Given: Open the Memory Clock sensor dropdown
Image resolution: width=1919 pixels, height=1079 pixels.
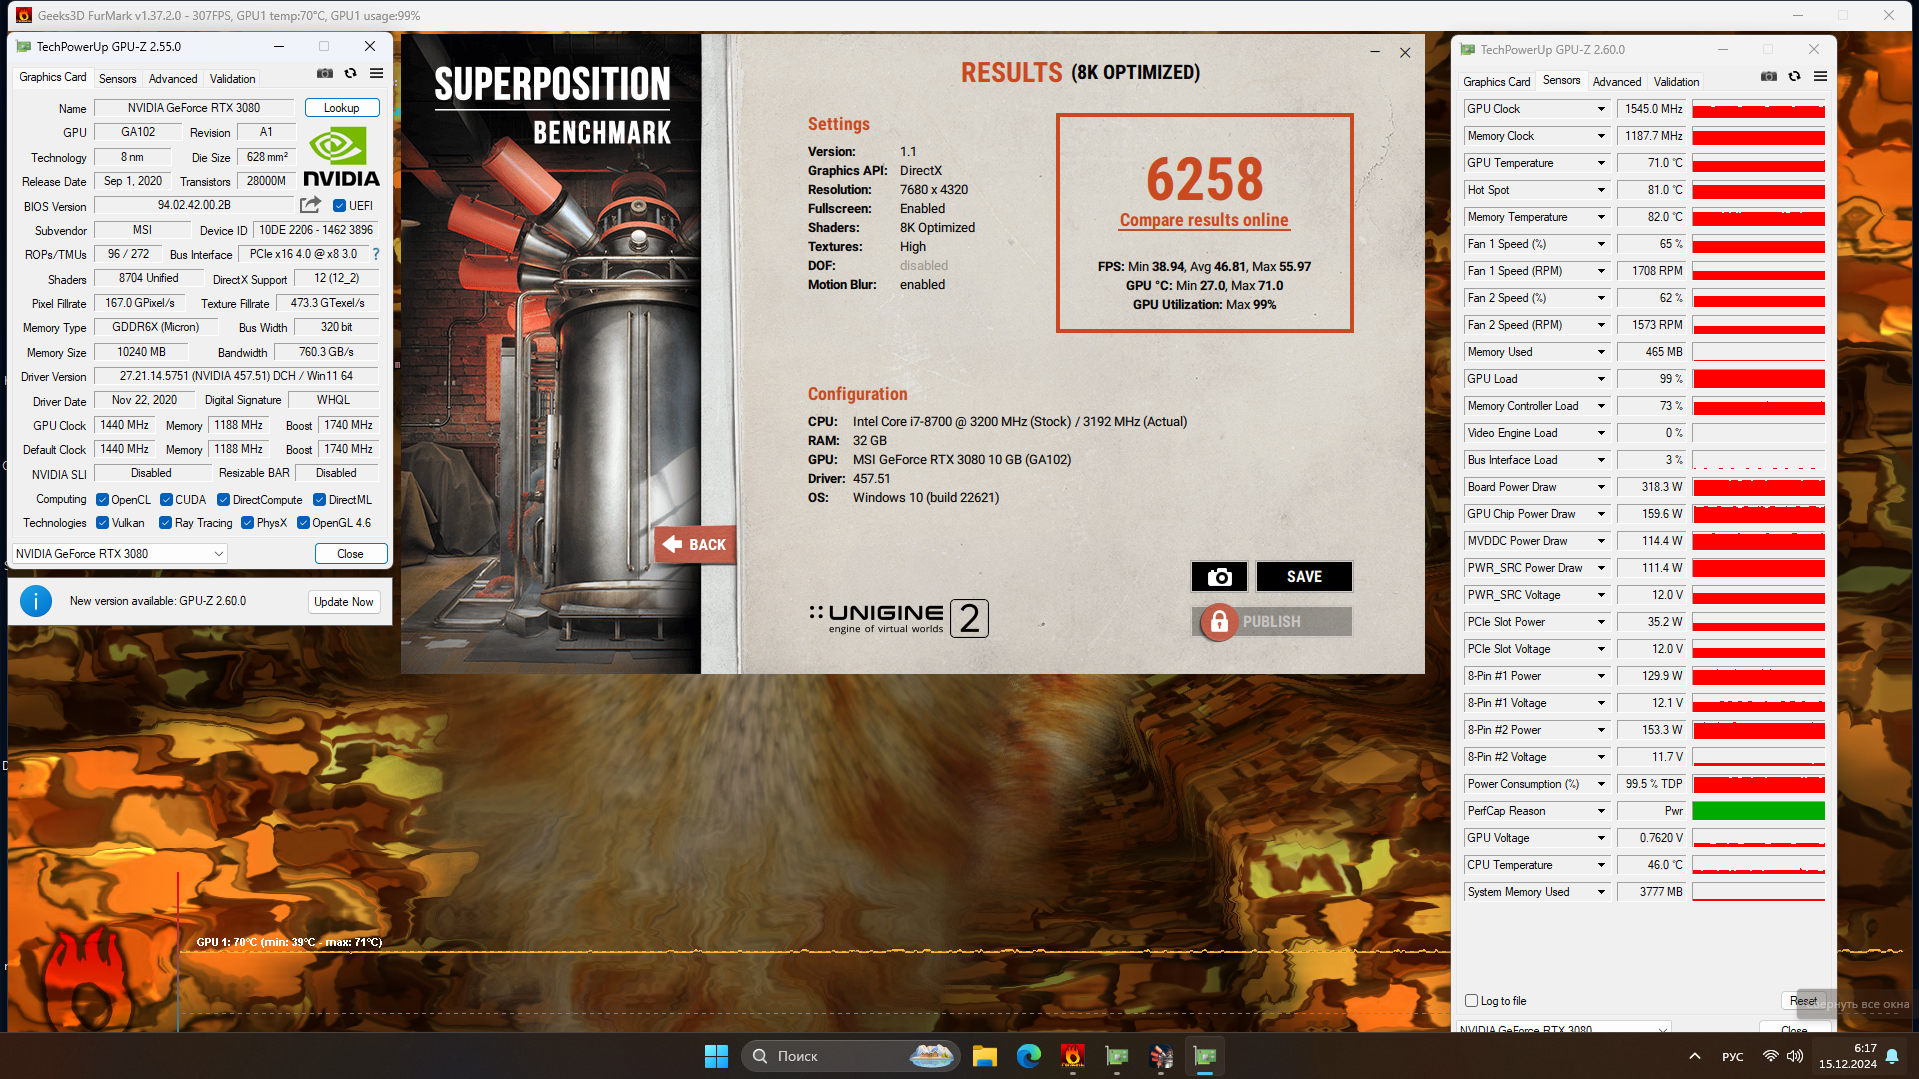Looking at the screenshot, I should pos(1601,136).
